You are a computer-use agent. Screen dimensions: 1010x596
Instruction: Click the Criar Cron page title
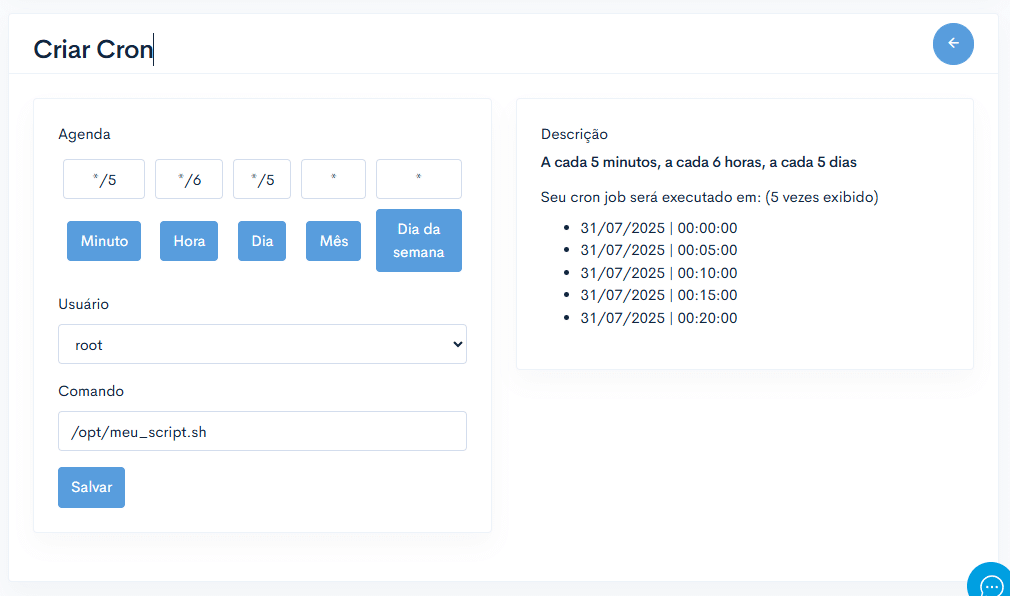tap(93, 50)
